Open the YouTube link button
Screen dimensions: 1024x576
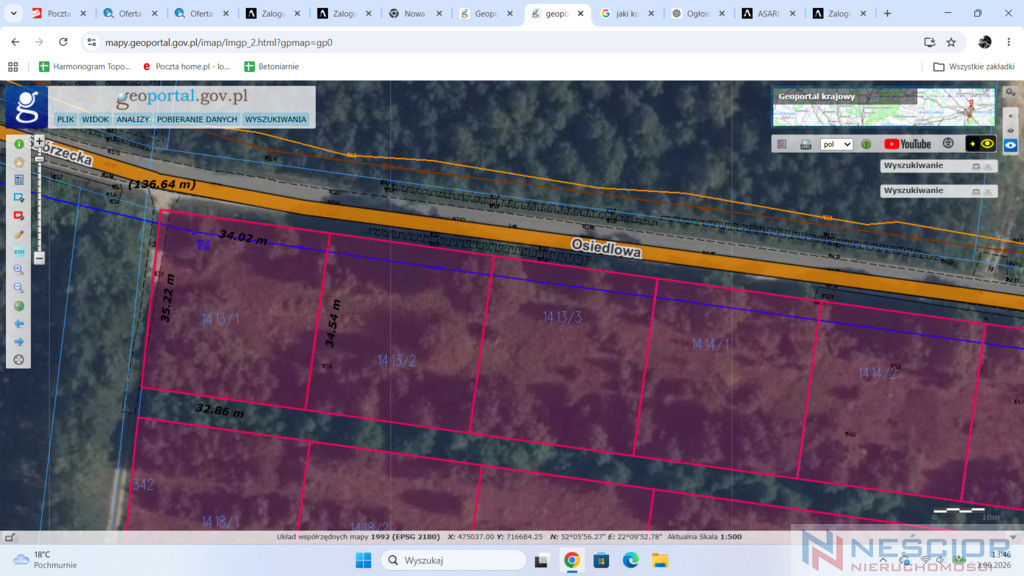coord(907,144)
